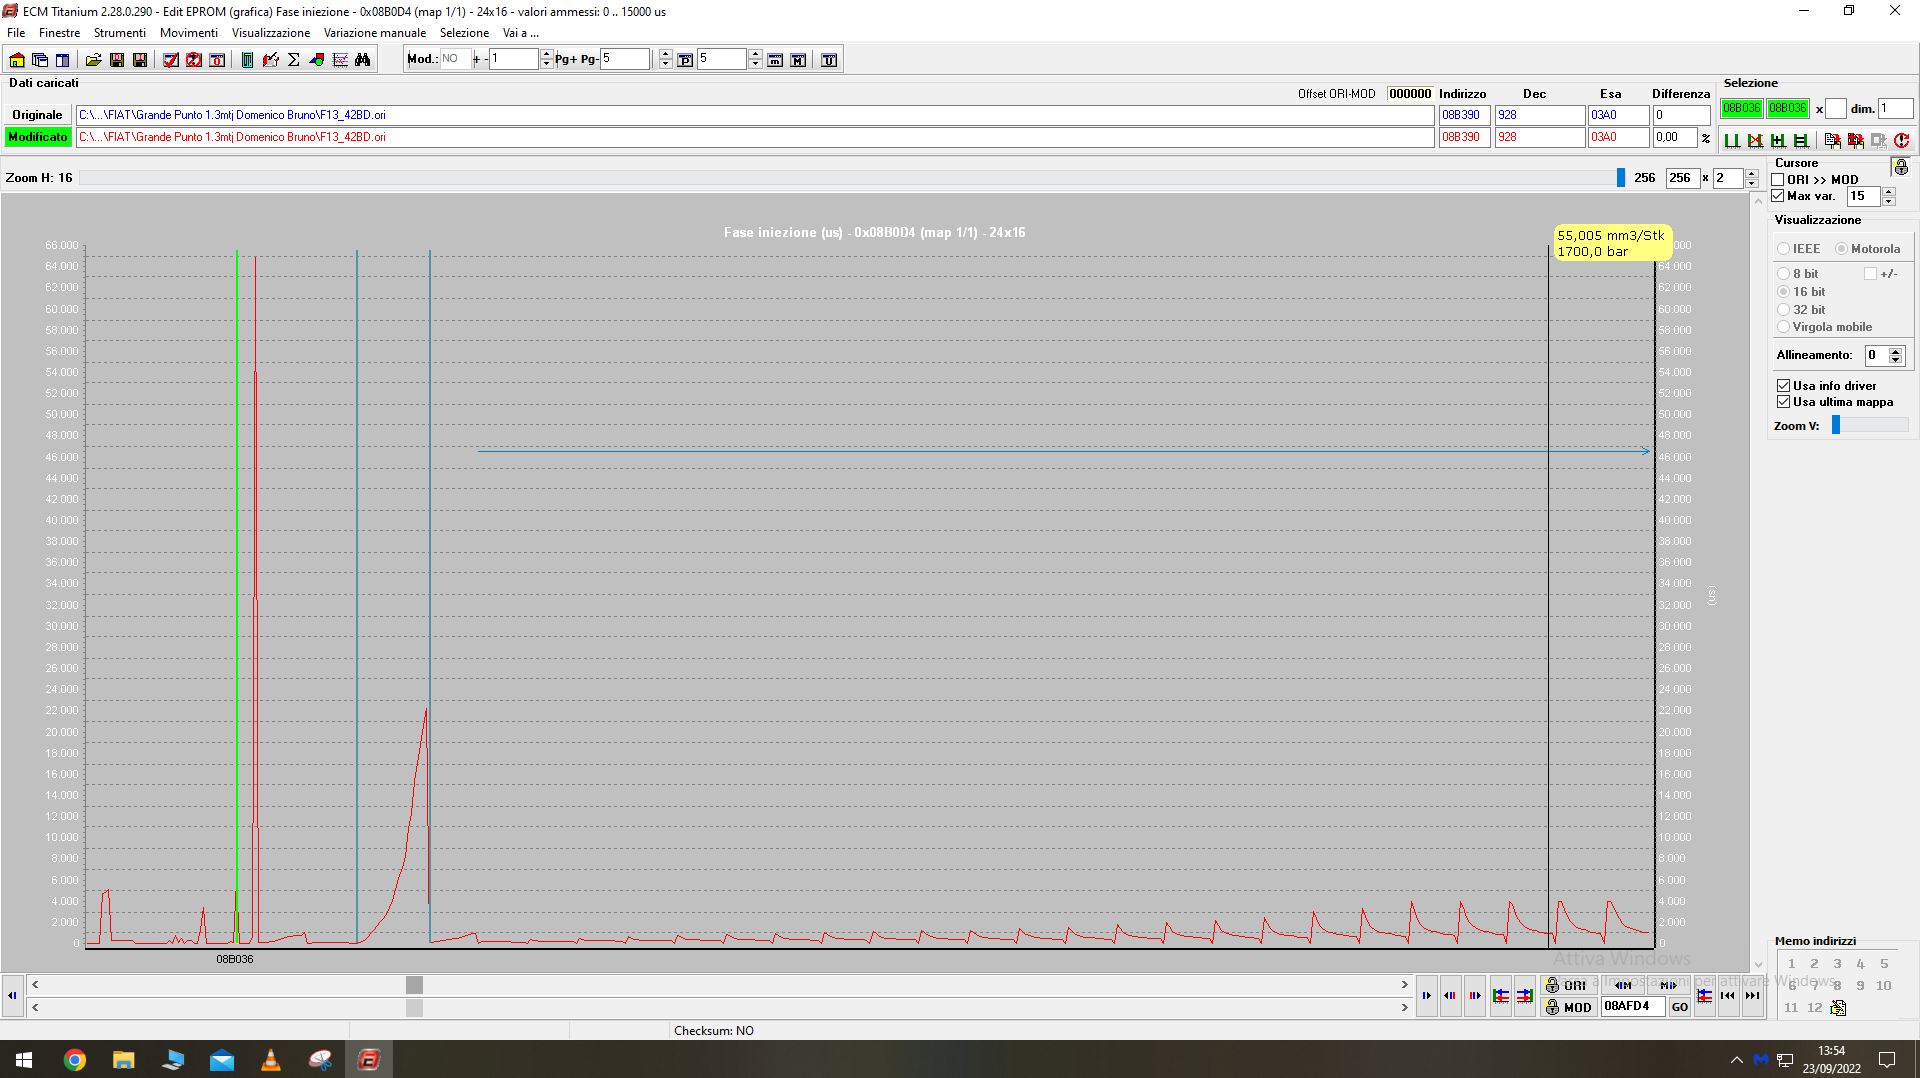
Task: Open the Strumenti menu
Action: tap(119, 33)
